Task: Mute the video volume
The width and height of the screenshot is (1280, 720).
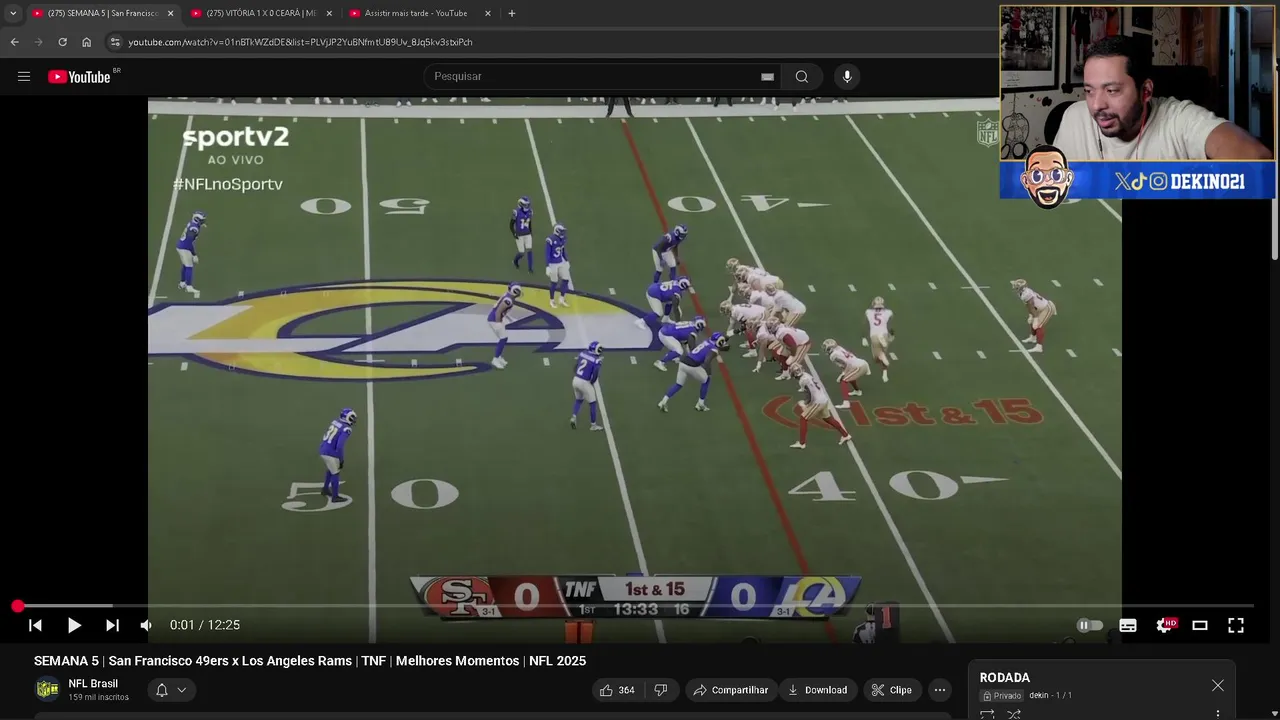Action: 146,625
